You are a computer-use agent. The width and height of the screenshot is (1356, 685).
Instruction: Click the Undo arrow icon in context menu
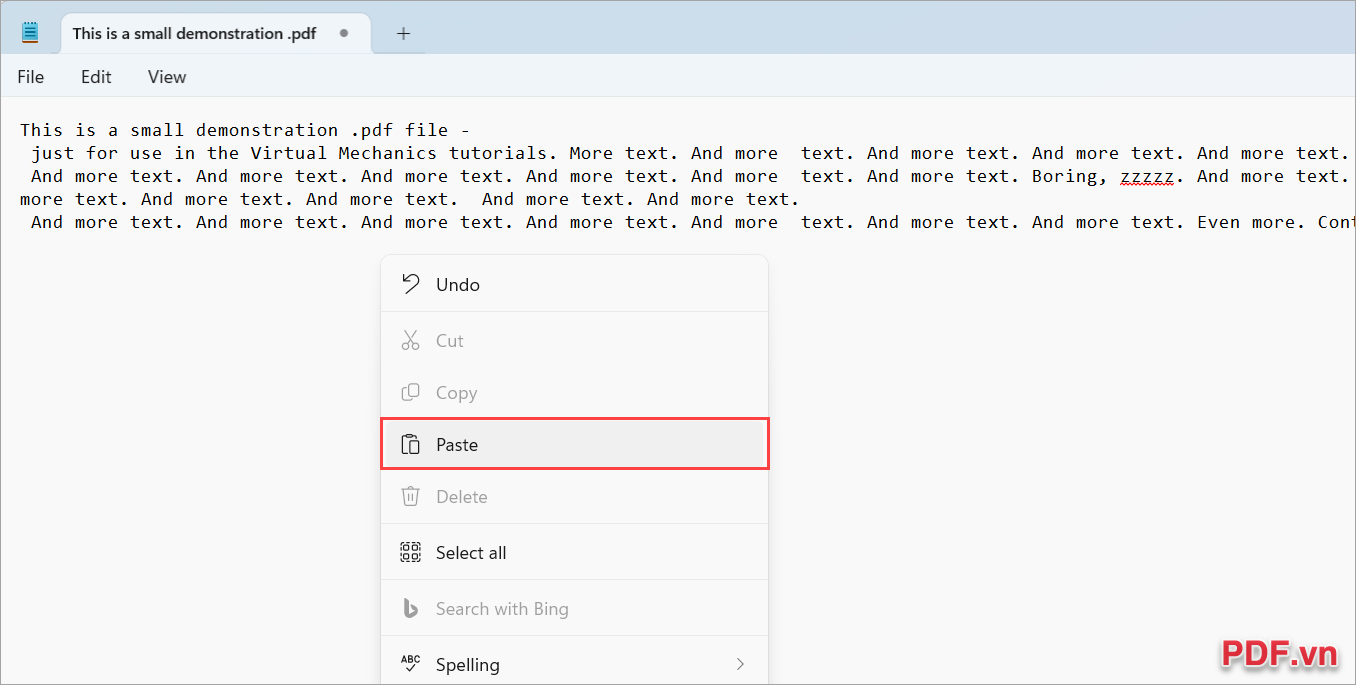coord(410,284)
